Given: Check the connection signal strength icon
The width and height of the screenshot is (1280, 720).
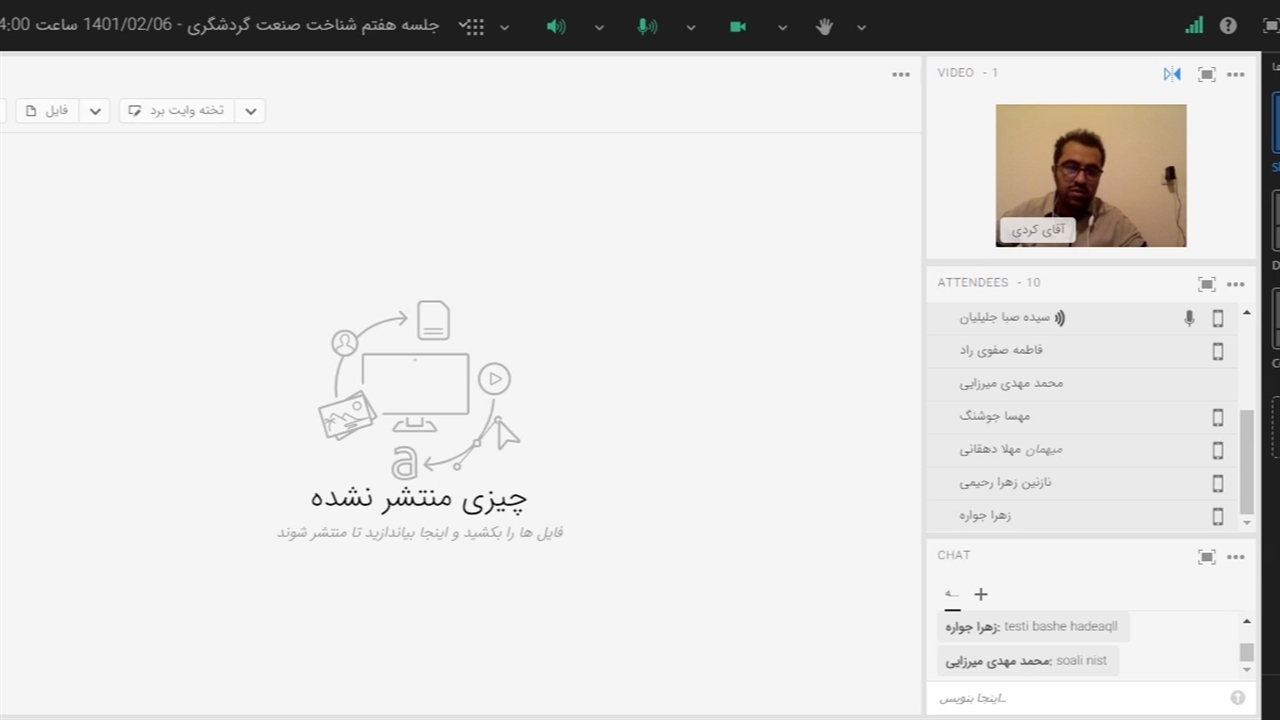Looking at the screenshot, I should 1194,26.
